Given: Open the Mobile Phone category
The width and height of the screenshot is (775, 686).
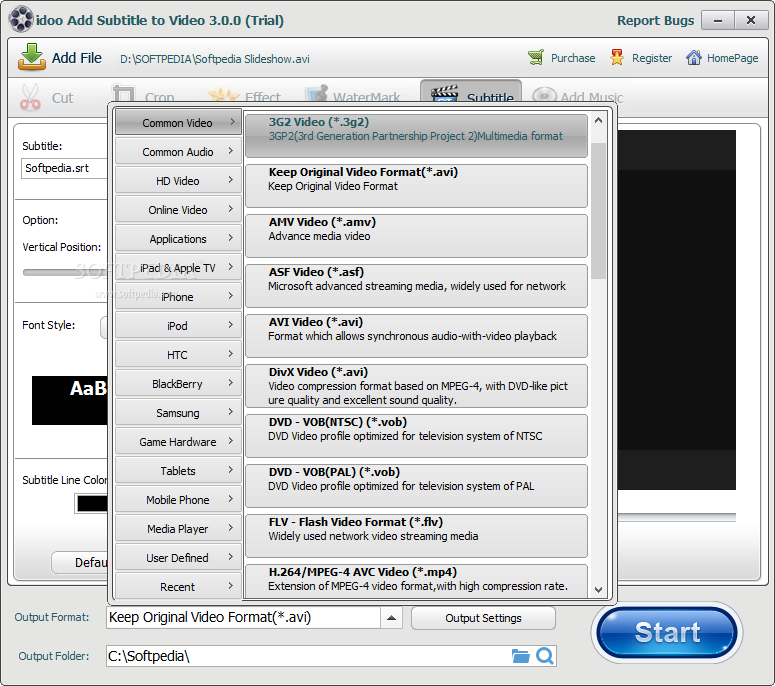Looking at the screenshot, I should click(178, 500).
